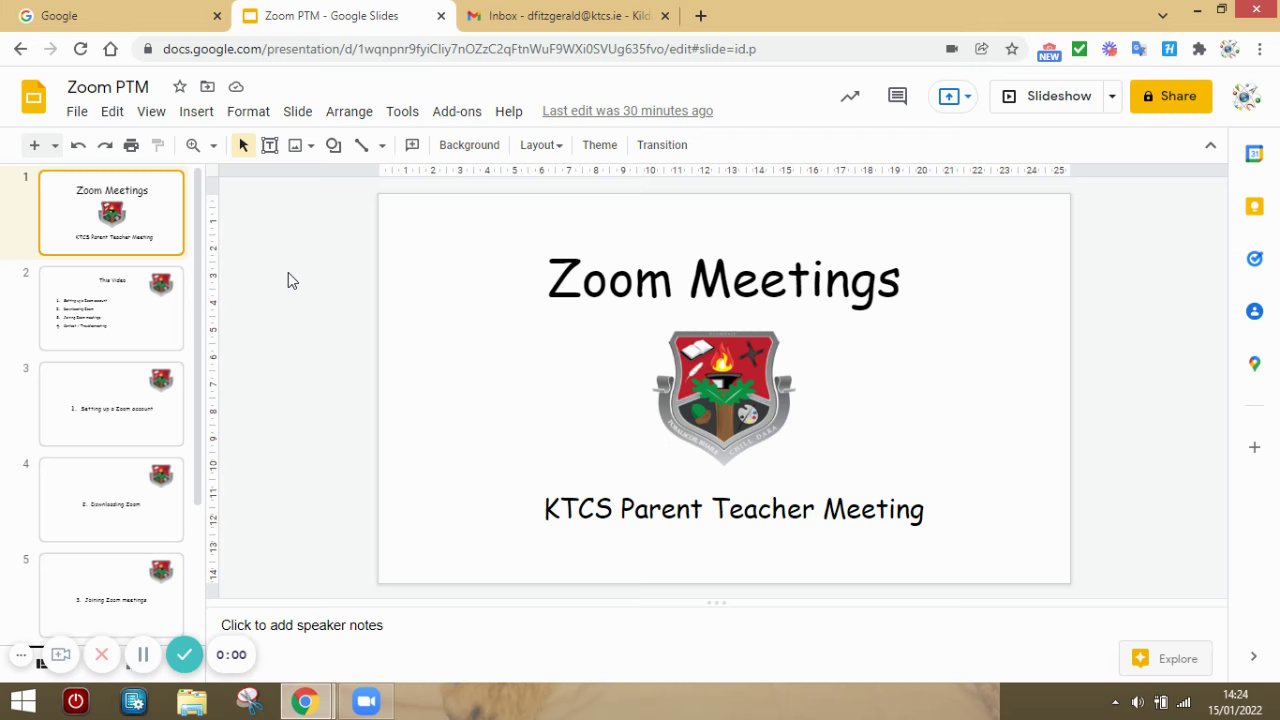1280x720 pixels.
Task: Open the Add-ons menu
Action: click(457, 111)
